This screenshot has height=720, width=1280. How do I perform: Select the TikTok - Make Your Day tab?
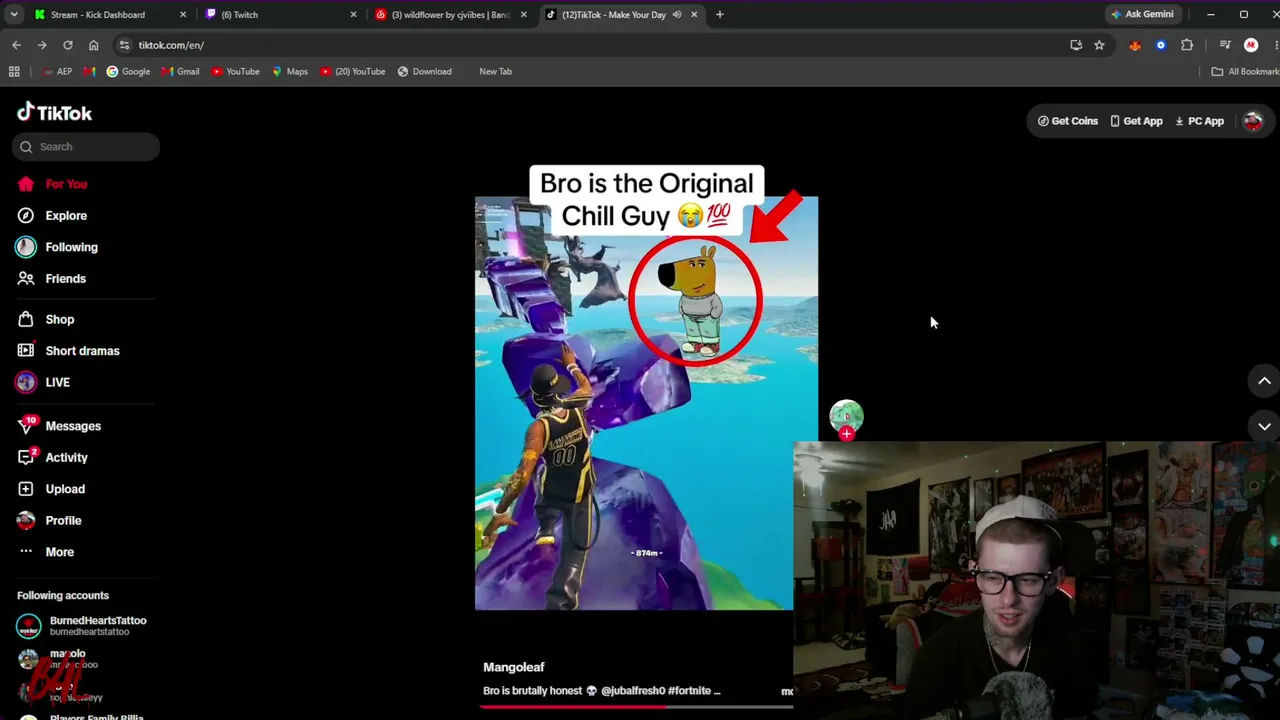coord(621,15)
